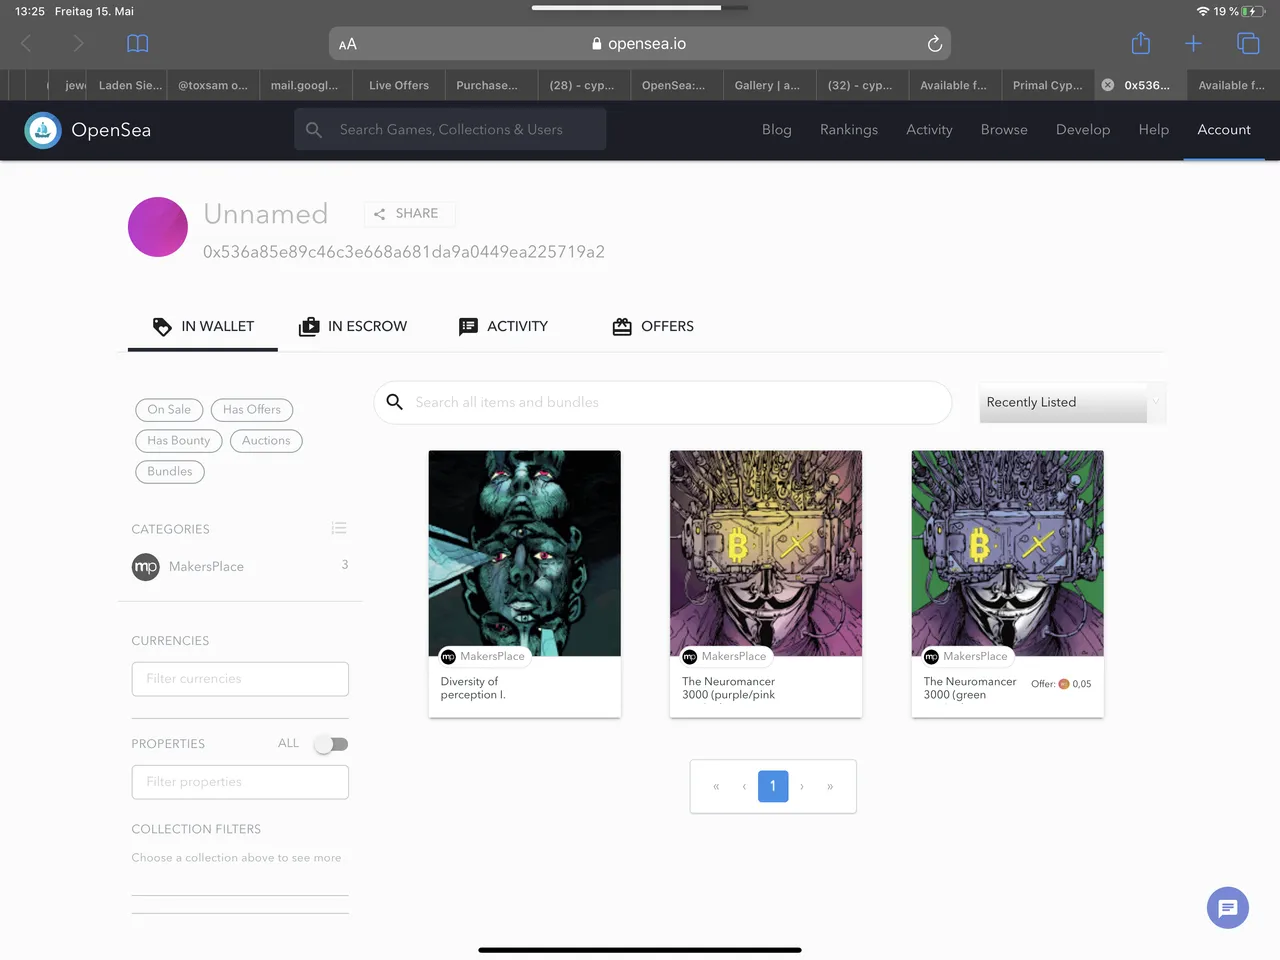
Task: Click the OpenSea logo
Action: 88,130
